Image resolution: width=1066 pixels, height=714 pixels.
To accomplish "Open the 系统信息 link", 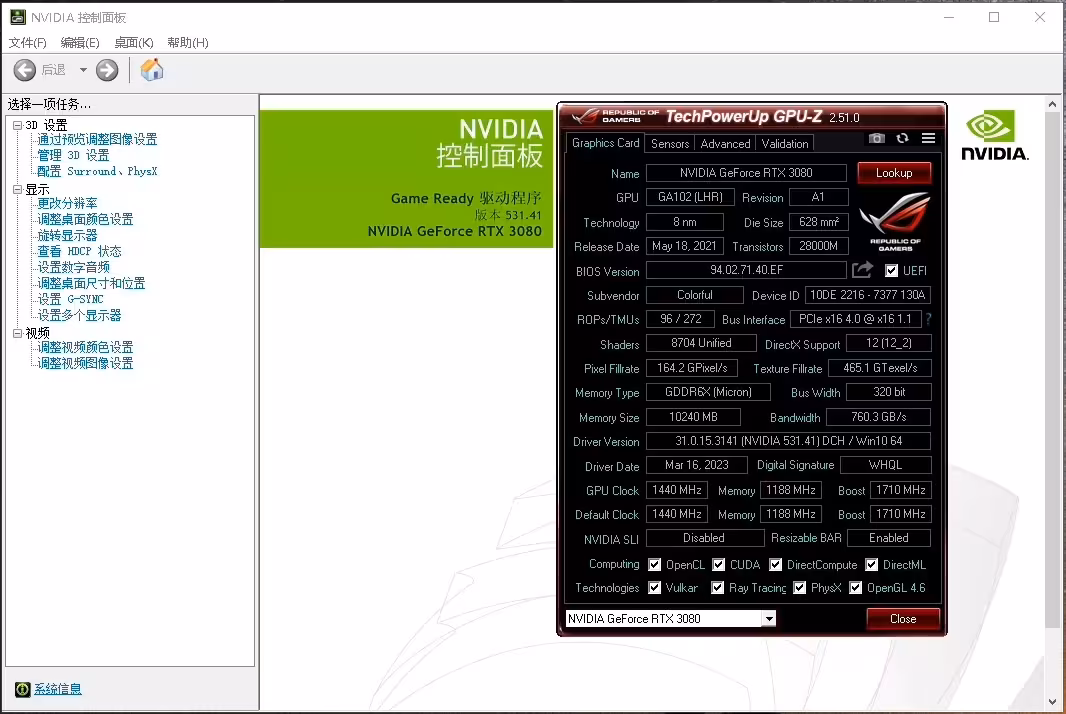I will point(58,690).
